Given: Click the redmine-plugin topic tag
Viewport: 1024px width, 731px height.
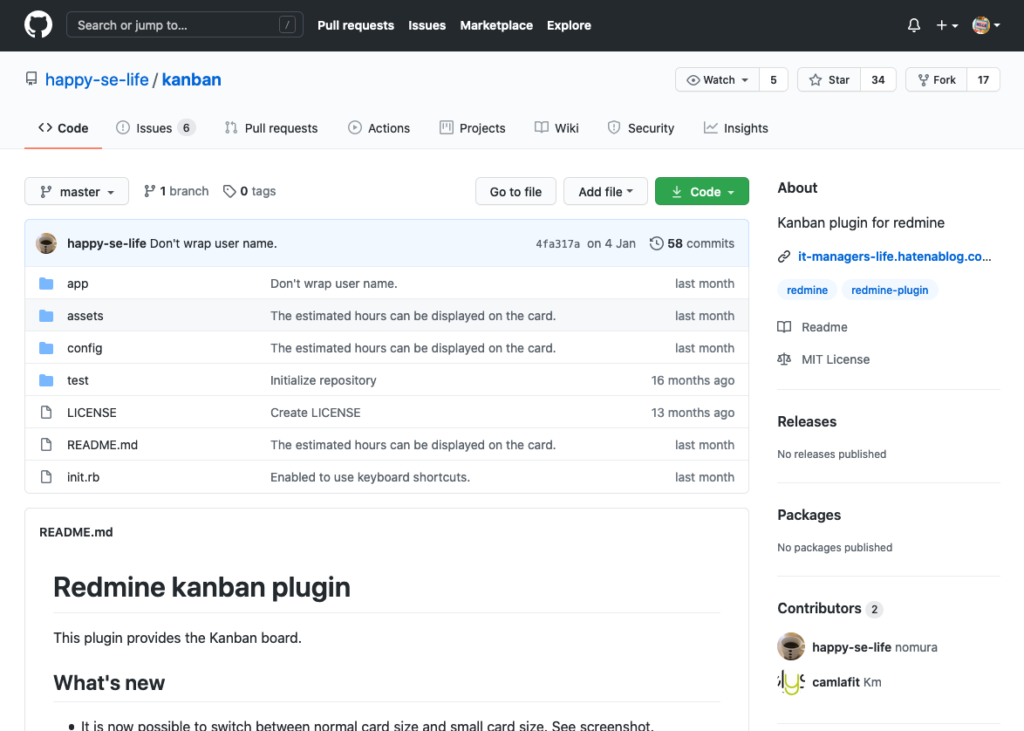Looking at the screenshot, I should click(889, 290).
